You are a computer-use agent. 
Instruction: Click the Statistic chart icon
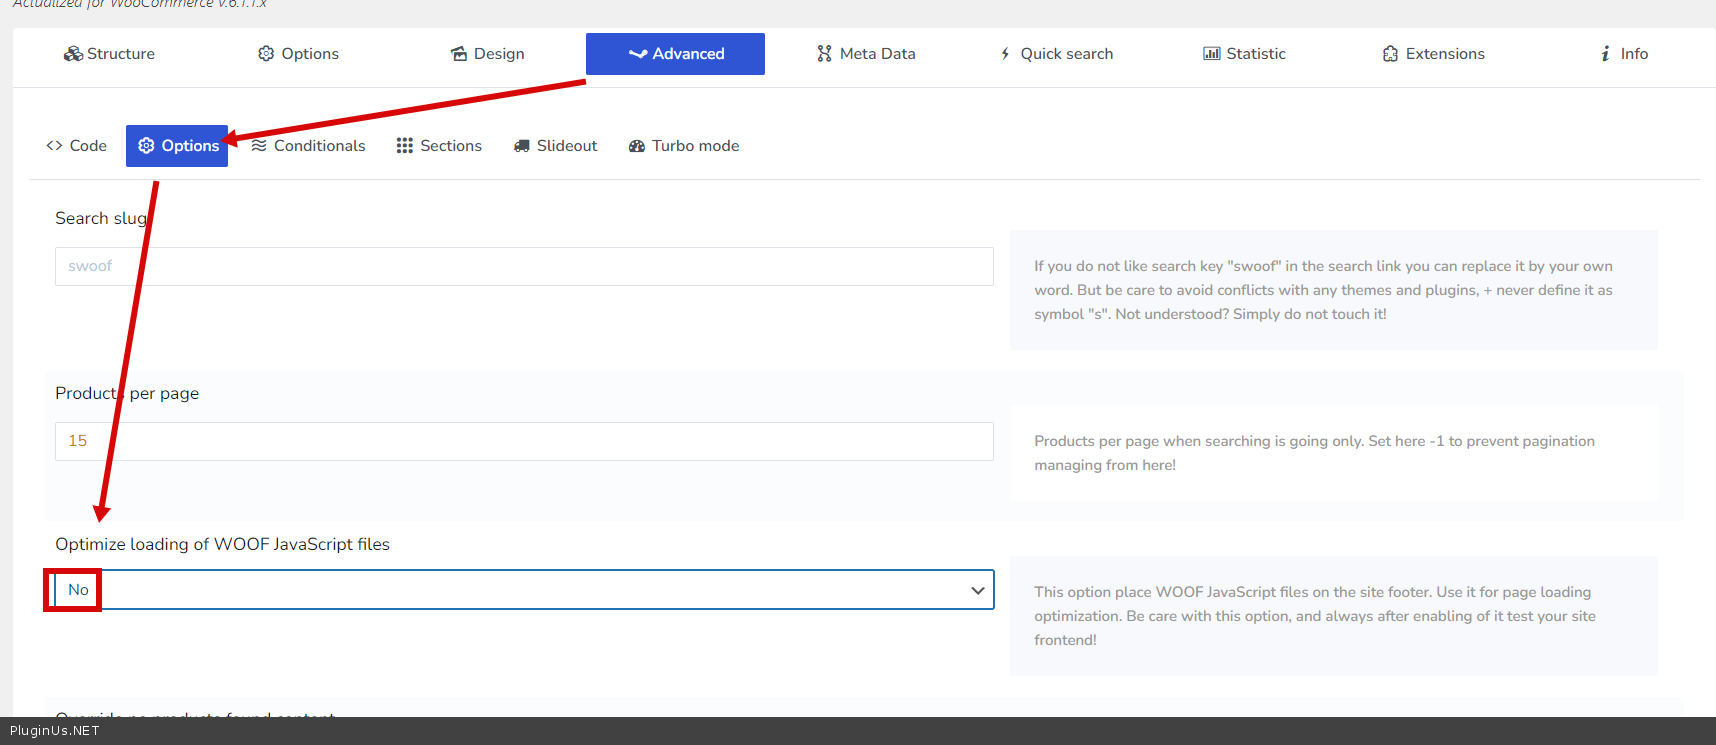[1211, 54]
